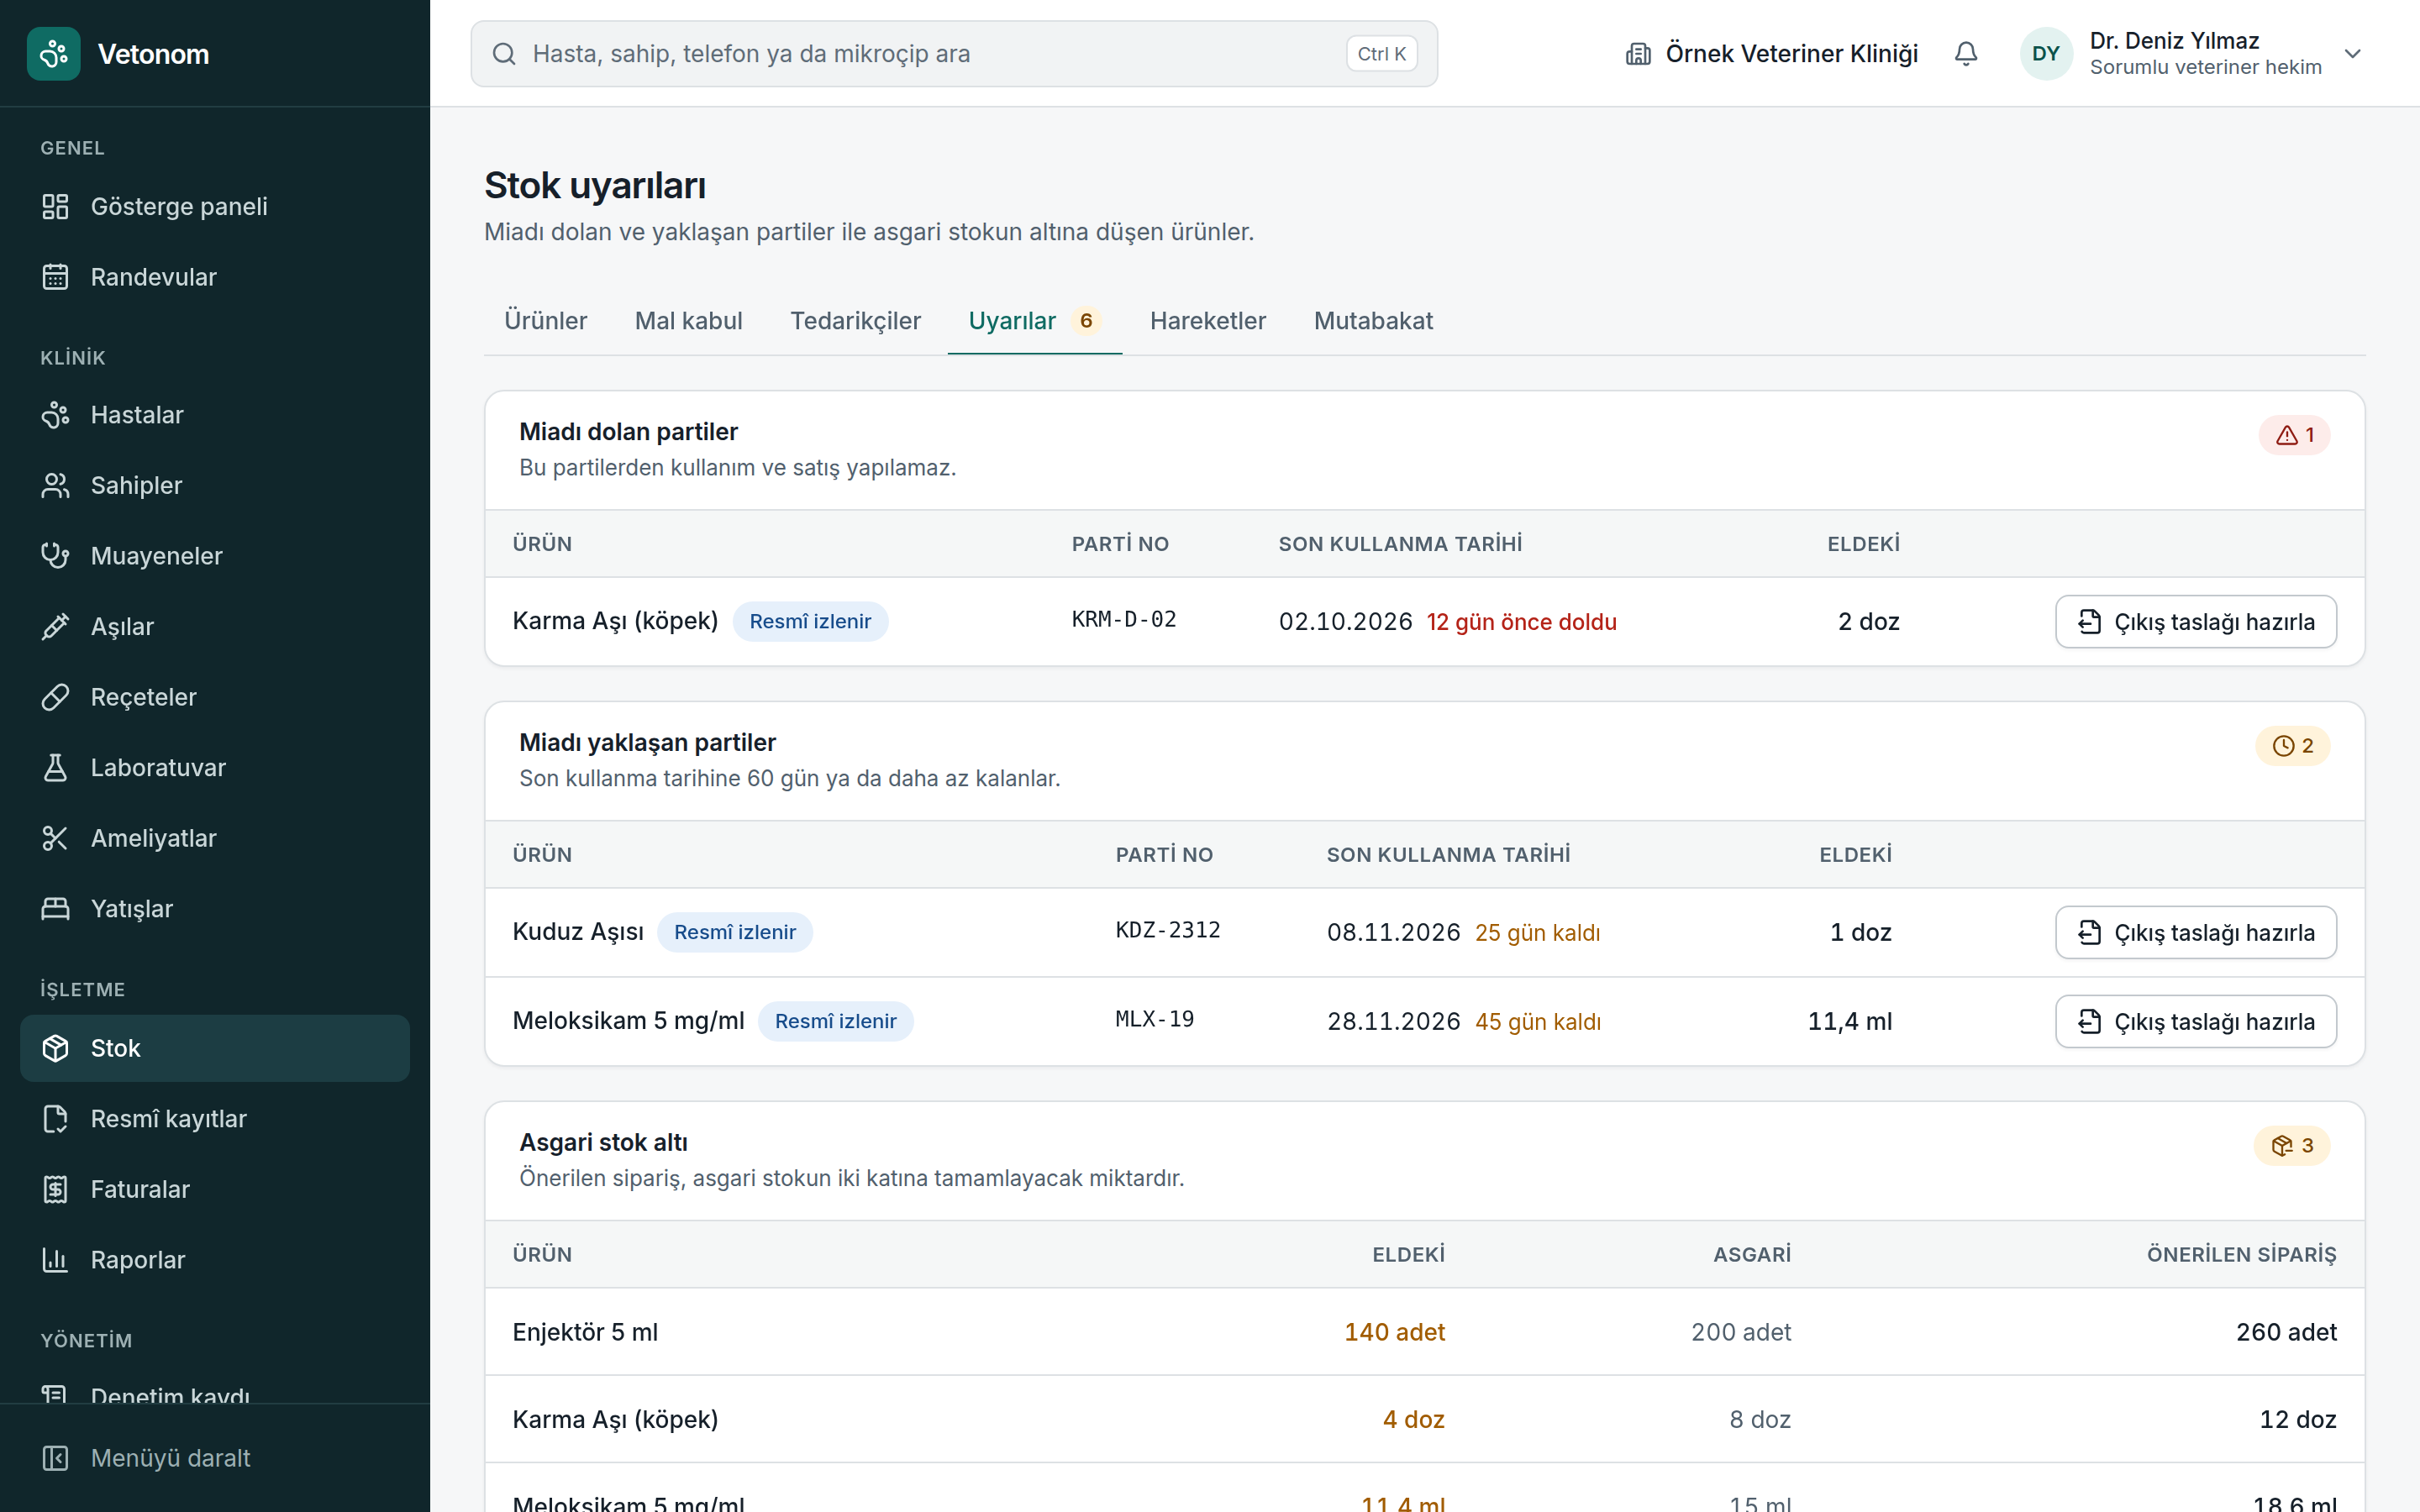The width and height of the screenshot is (2420, 1512).
Task: Open Gösterge paneli from sidebar
Action: click(215, 206)
